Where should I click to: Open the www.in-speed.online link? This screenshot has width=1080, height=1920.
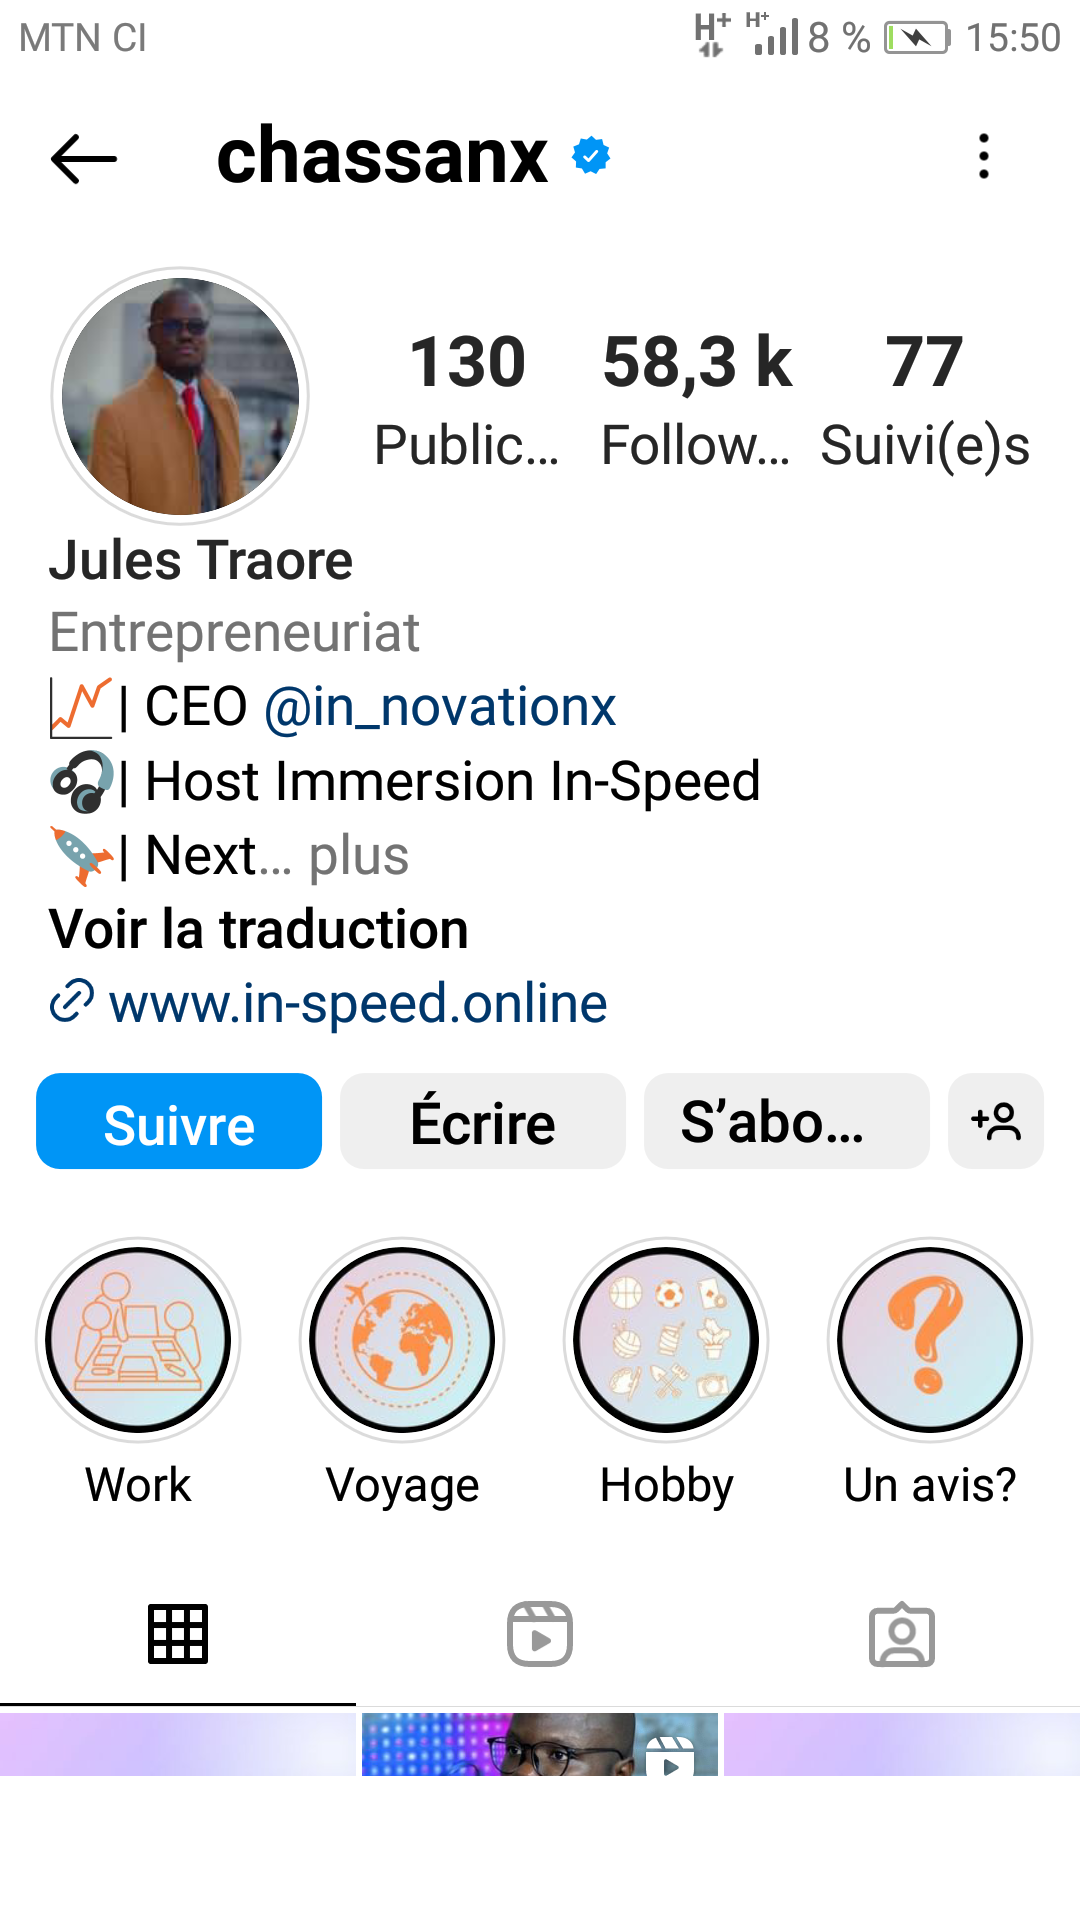[x=357, y=1003]
